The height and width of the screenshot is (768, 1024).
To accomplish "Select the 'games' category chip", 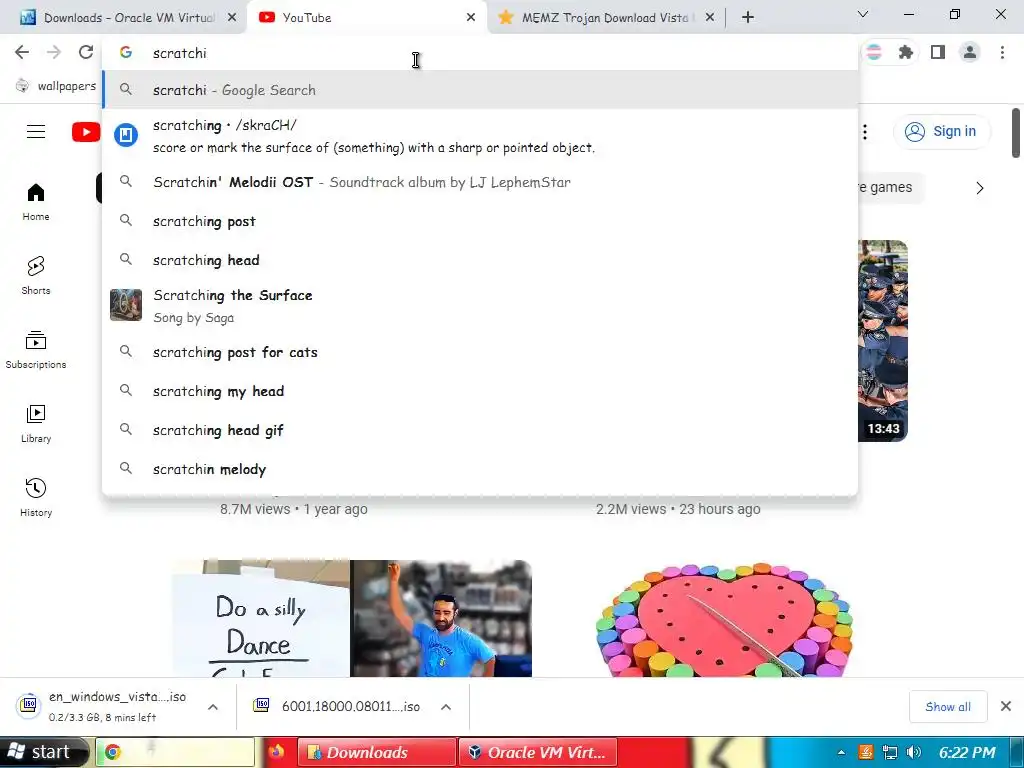I will coord(889,187).
